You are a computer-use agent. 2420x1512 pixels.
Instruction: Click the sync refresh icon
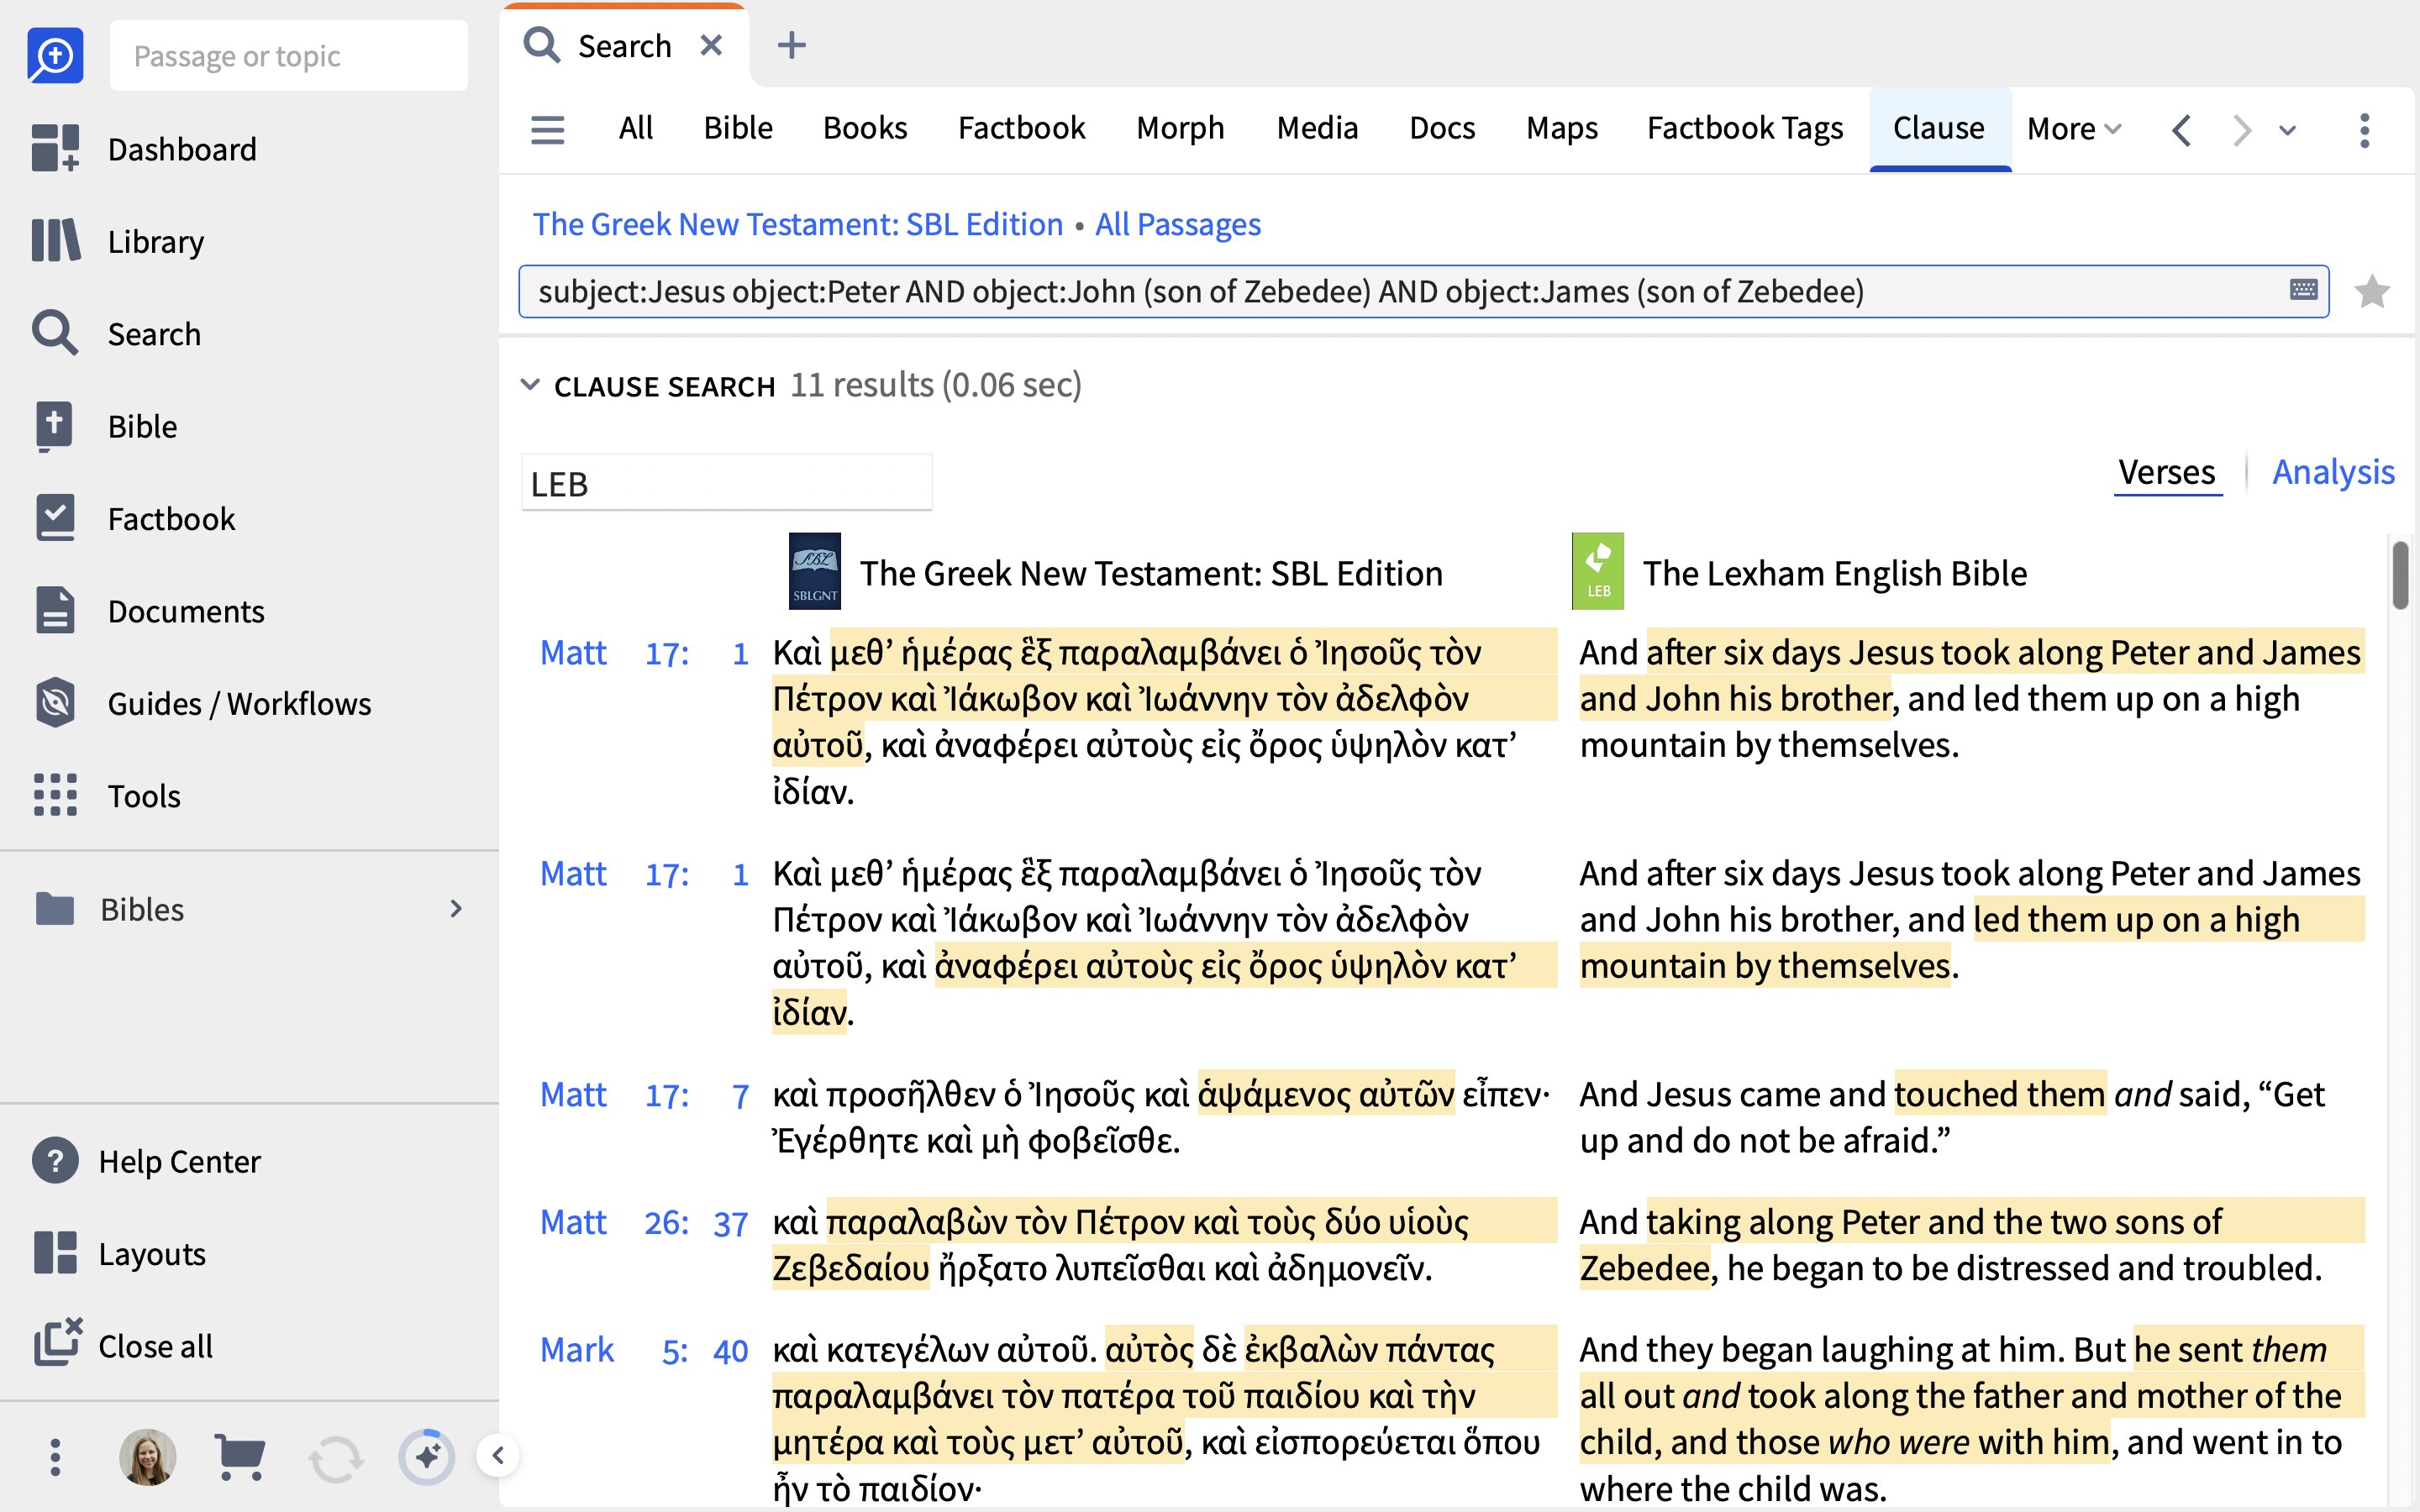335,1458
